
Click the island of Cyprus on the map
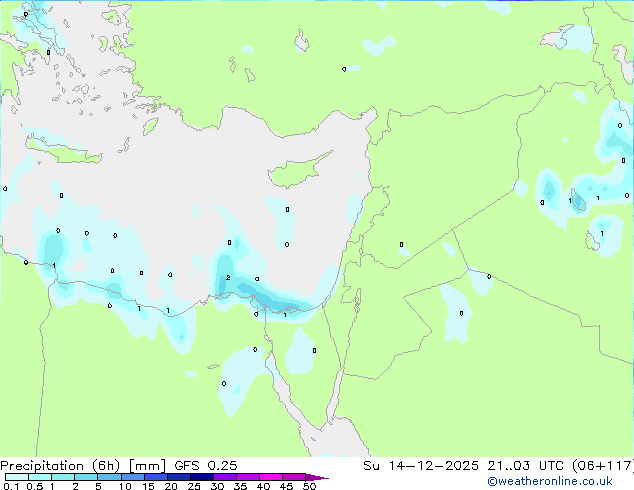[299, 171]
